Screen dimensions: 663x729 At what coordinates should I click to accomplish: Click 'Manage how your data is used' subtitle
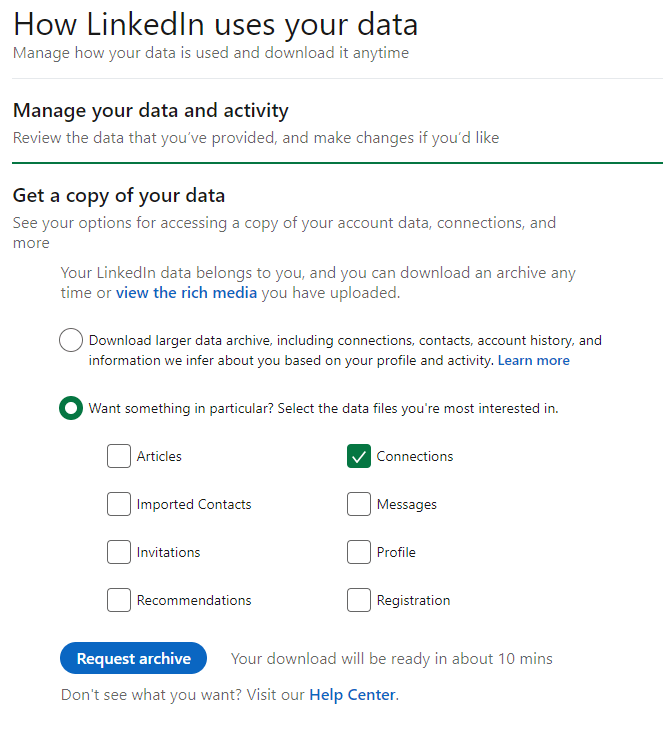pos(211,53)
